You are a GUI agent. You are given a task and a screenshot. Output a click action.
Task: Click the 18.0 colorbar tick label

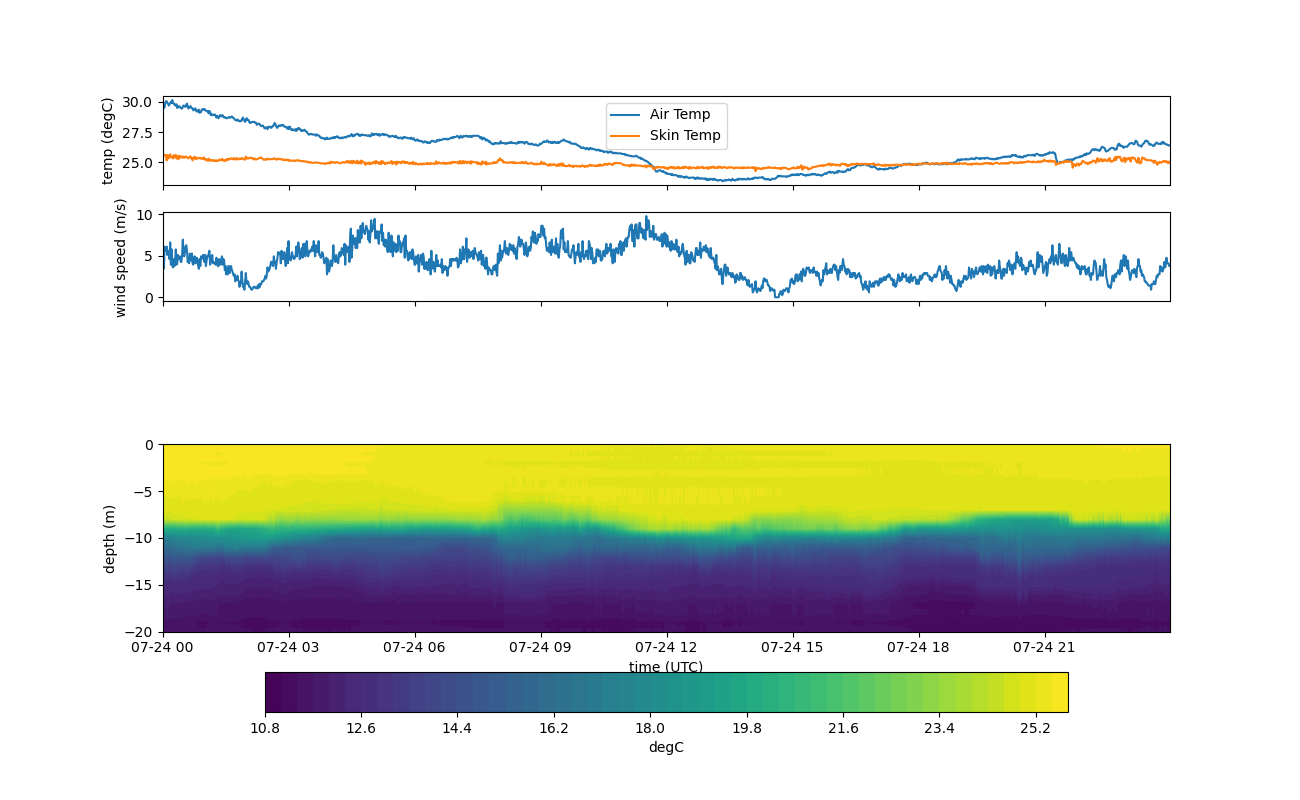click(650, 728)
